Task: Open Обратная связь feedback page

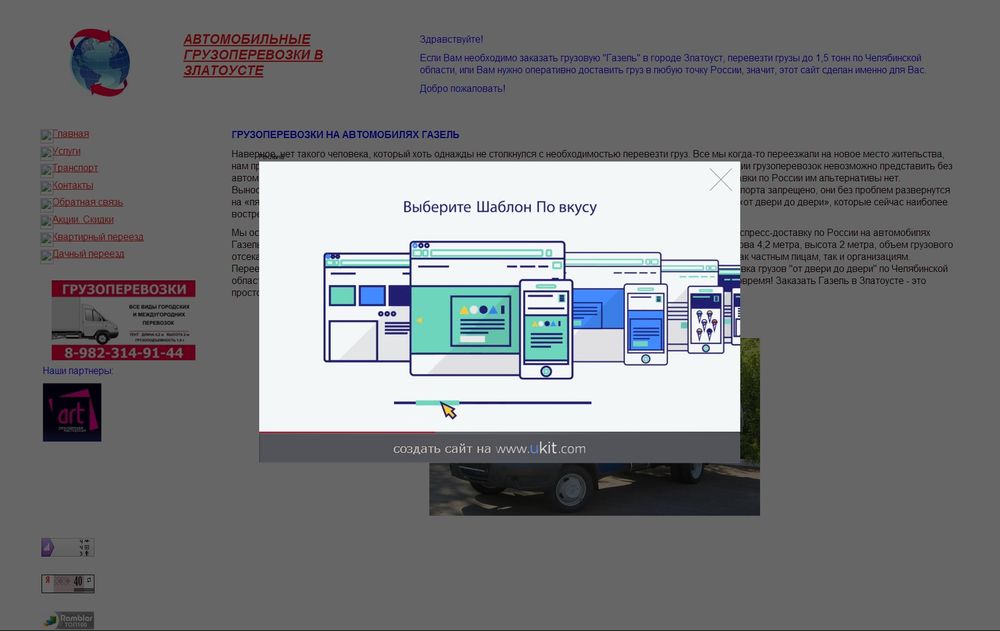Action: tap(87, 202)
